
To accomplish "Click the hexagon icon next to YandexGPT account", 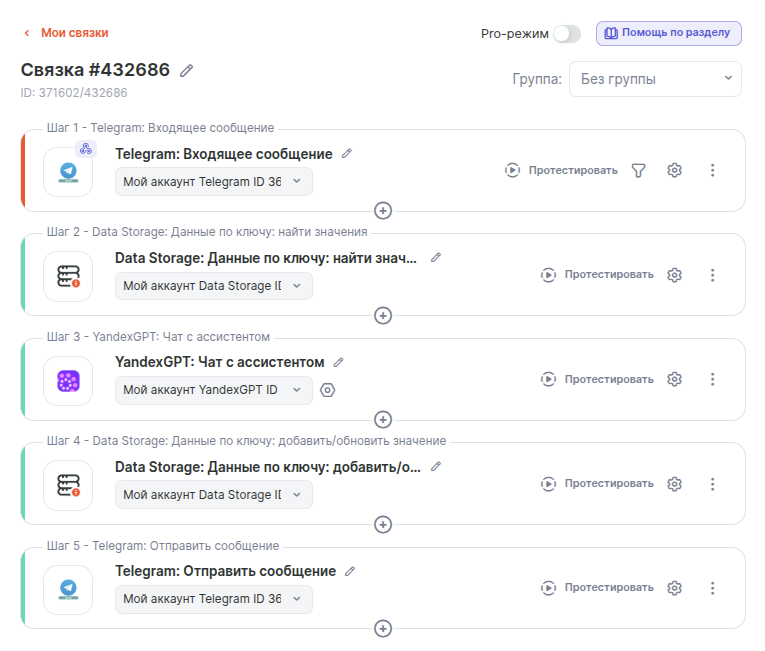I will (x=327, y=390).
